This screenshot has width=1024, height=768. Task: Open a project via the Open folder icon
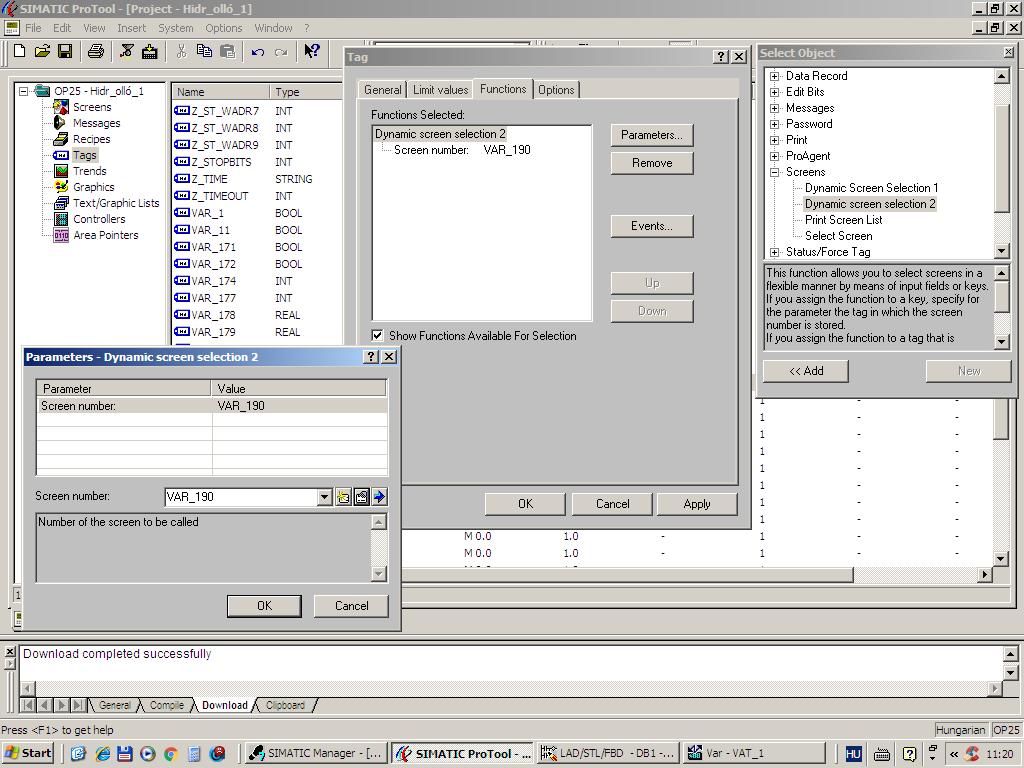click(x=42, y=52)
